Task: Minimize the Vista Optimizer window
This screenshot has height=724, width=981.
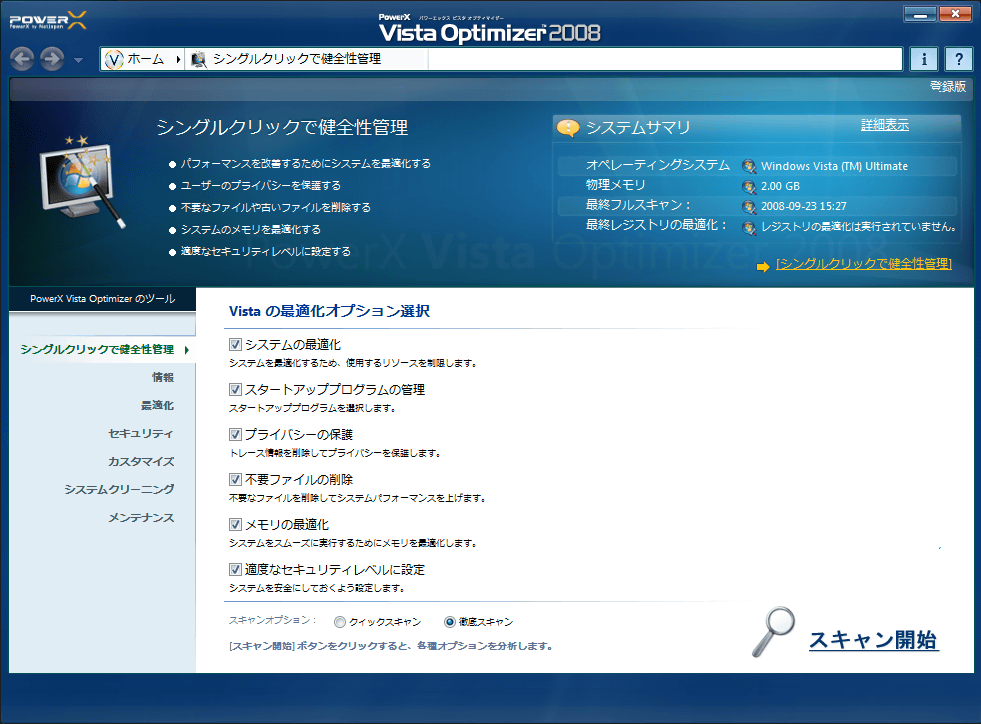Action: click(x=920, y=14)
